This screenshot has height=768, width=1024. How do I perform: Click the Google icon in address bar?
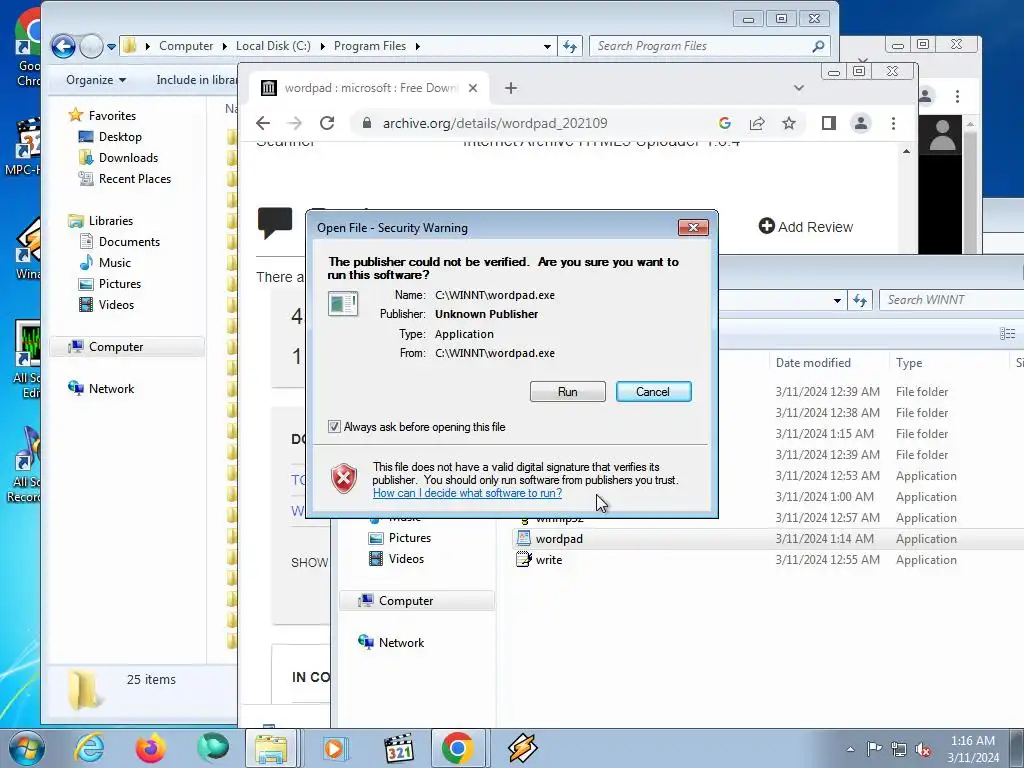(724, 123)
